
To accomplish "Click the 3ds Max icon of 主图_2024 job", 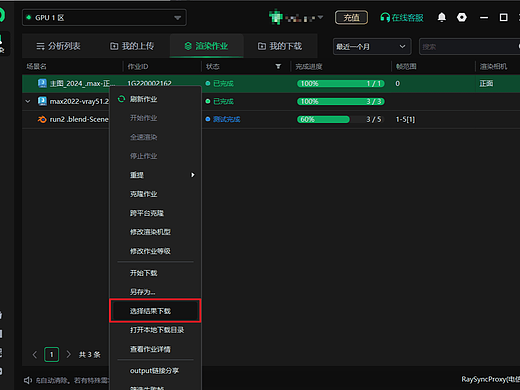I will [x=42, y=83].
